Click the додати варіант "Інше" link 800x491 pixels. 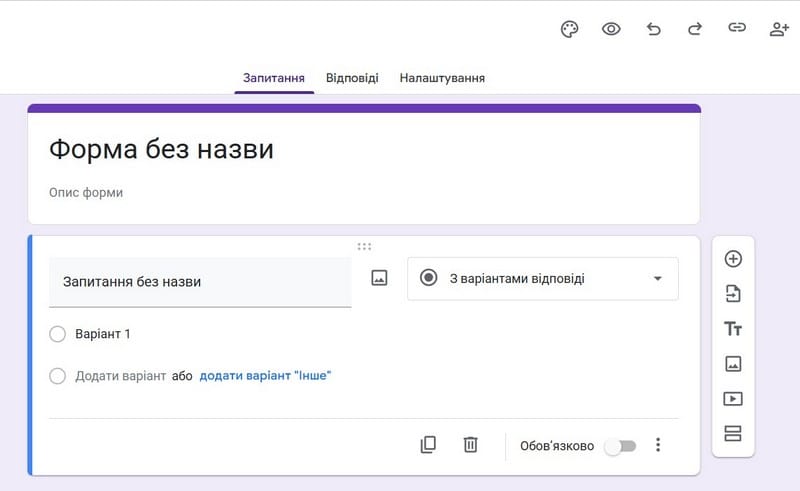coord(265,376)
